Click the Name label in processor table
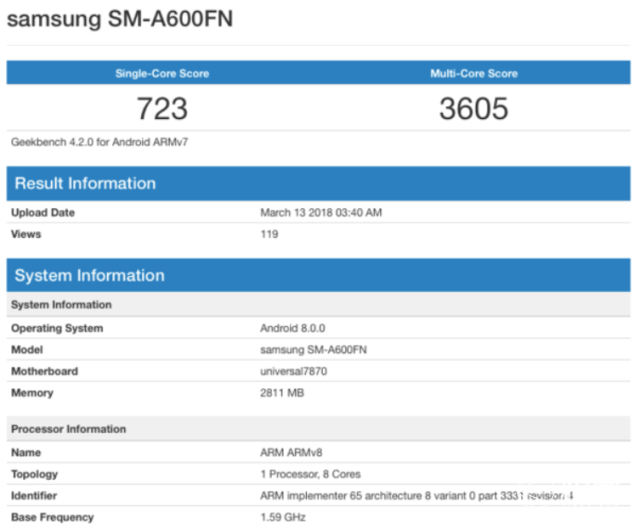Viewport: 640px width, 530px height. [x=26, y=452]
